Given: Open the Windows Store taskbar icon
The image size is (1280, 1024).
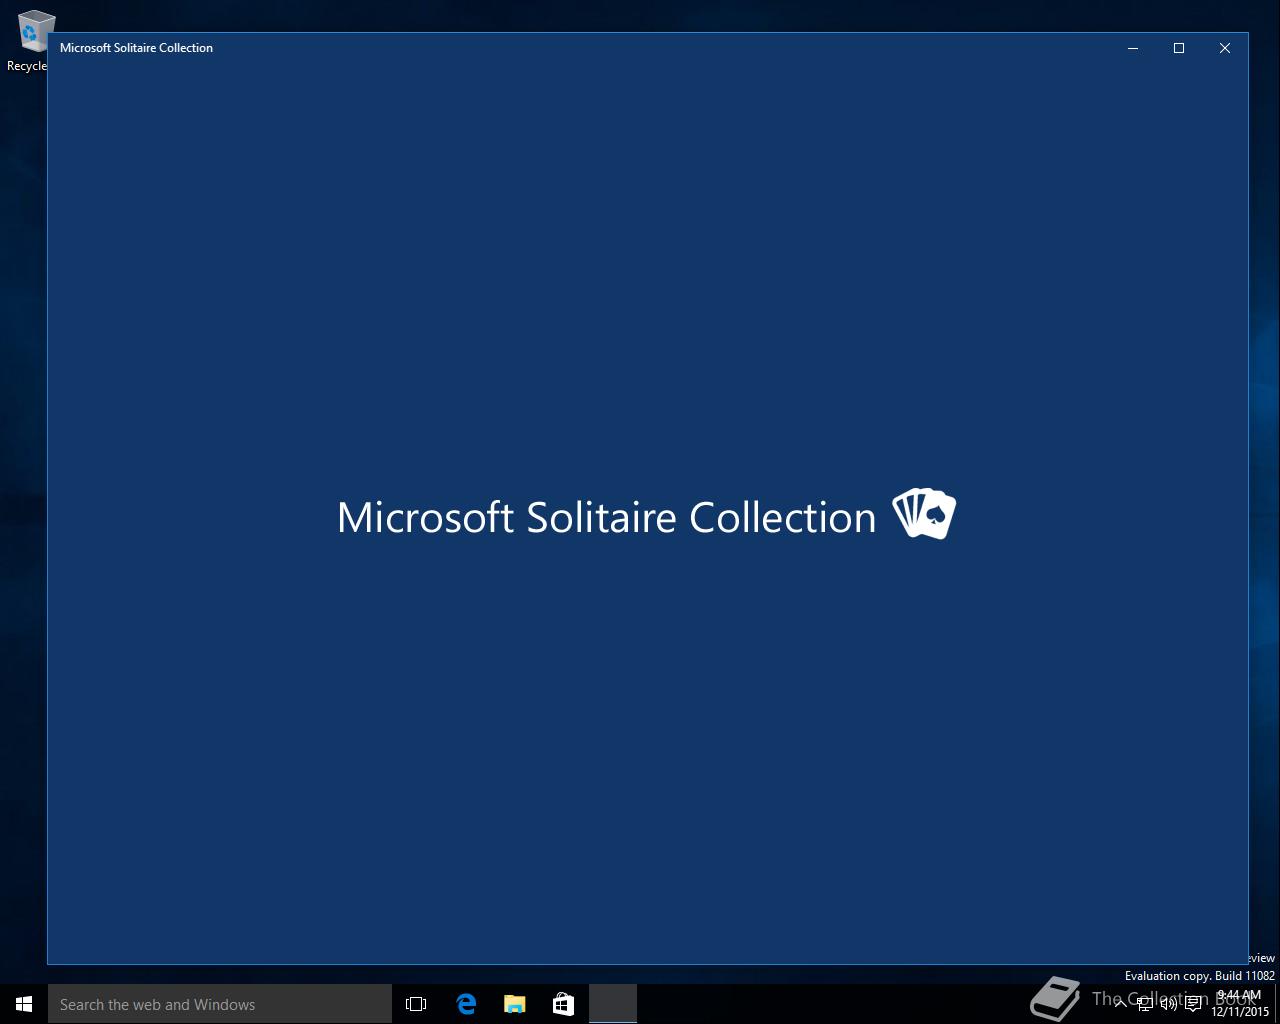Looking at the screenshot, I should [x=563, y=1004].
